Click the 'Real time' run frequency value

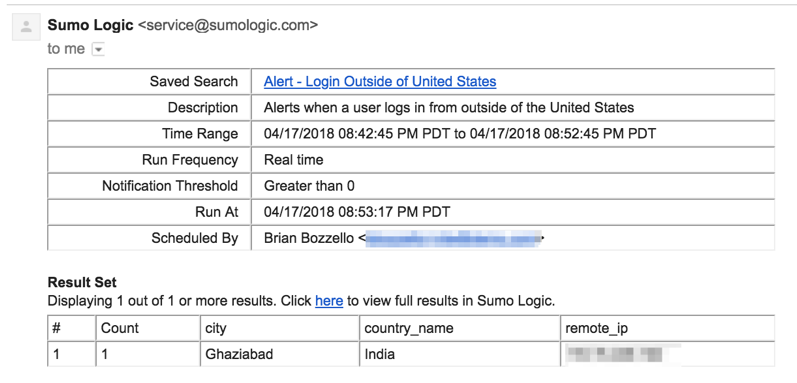(293, 160)
